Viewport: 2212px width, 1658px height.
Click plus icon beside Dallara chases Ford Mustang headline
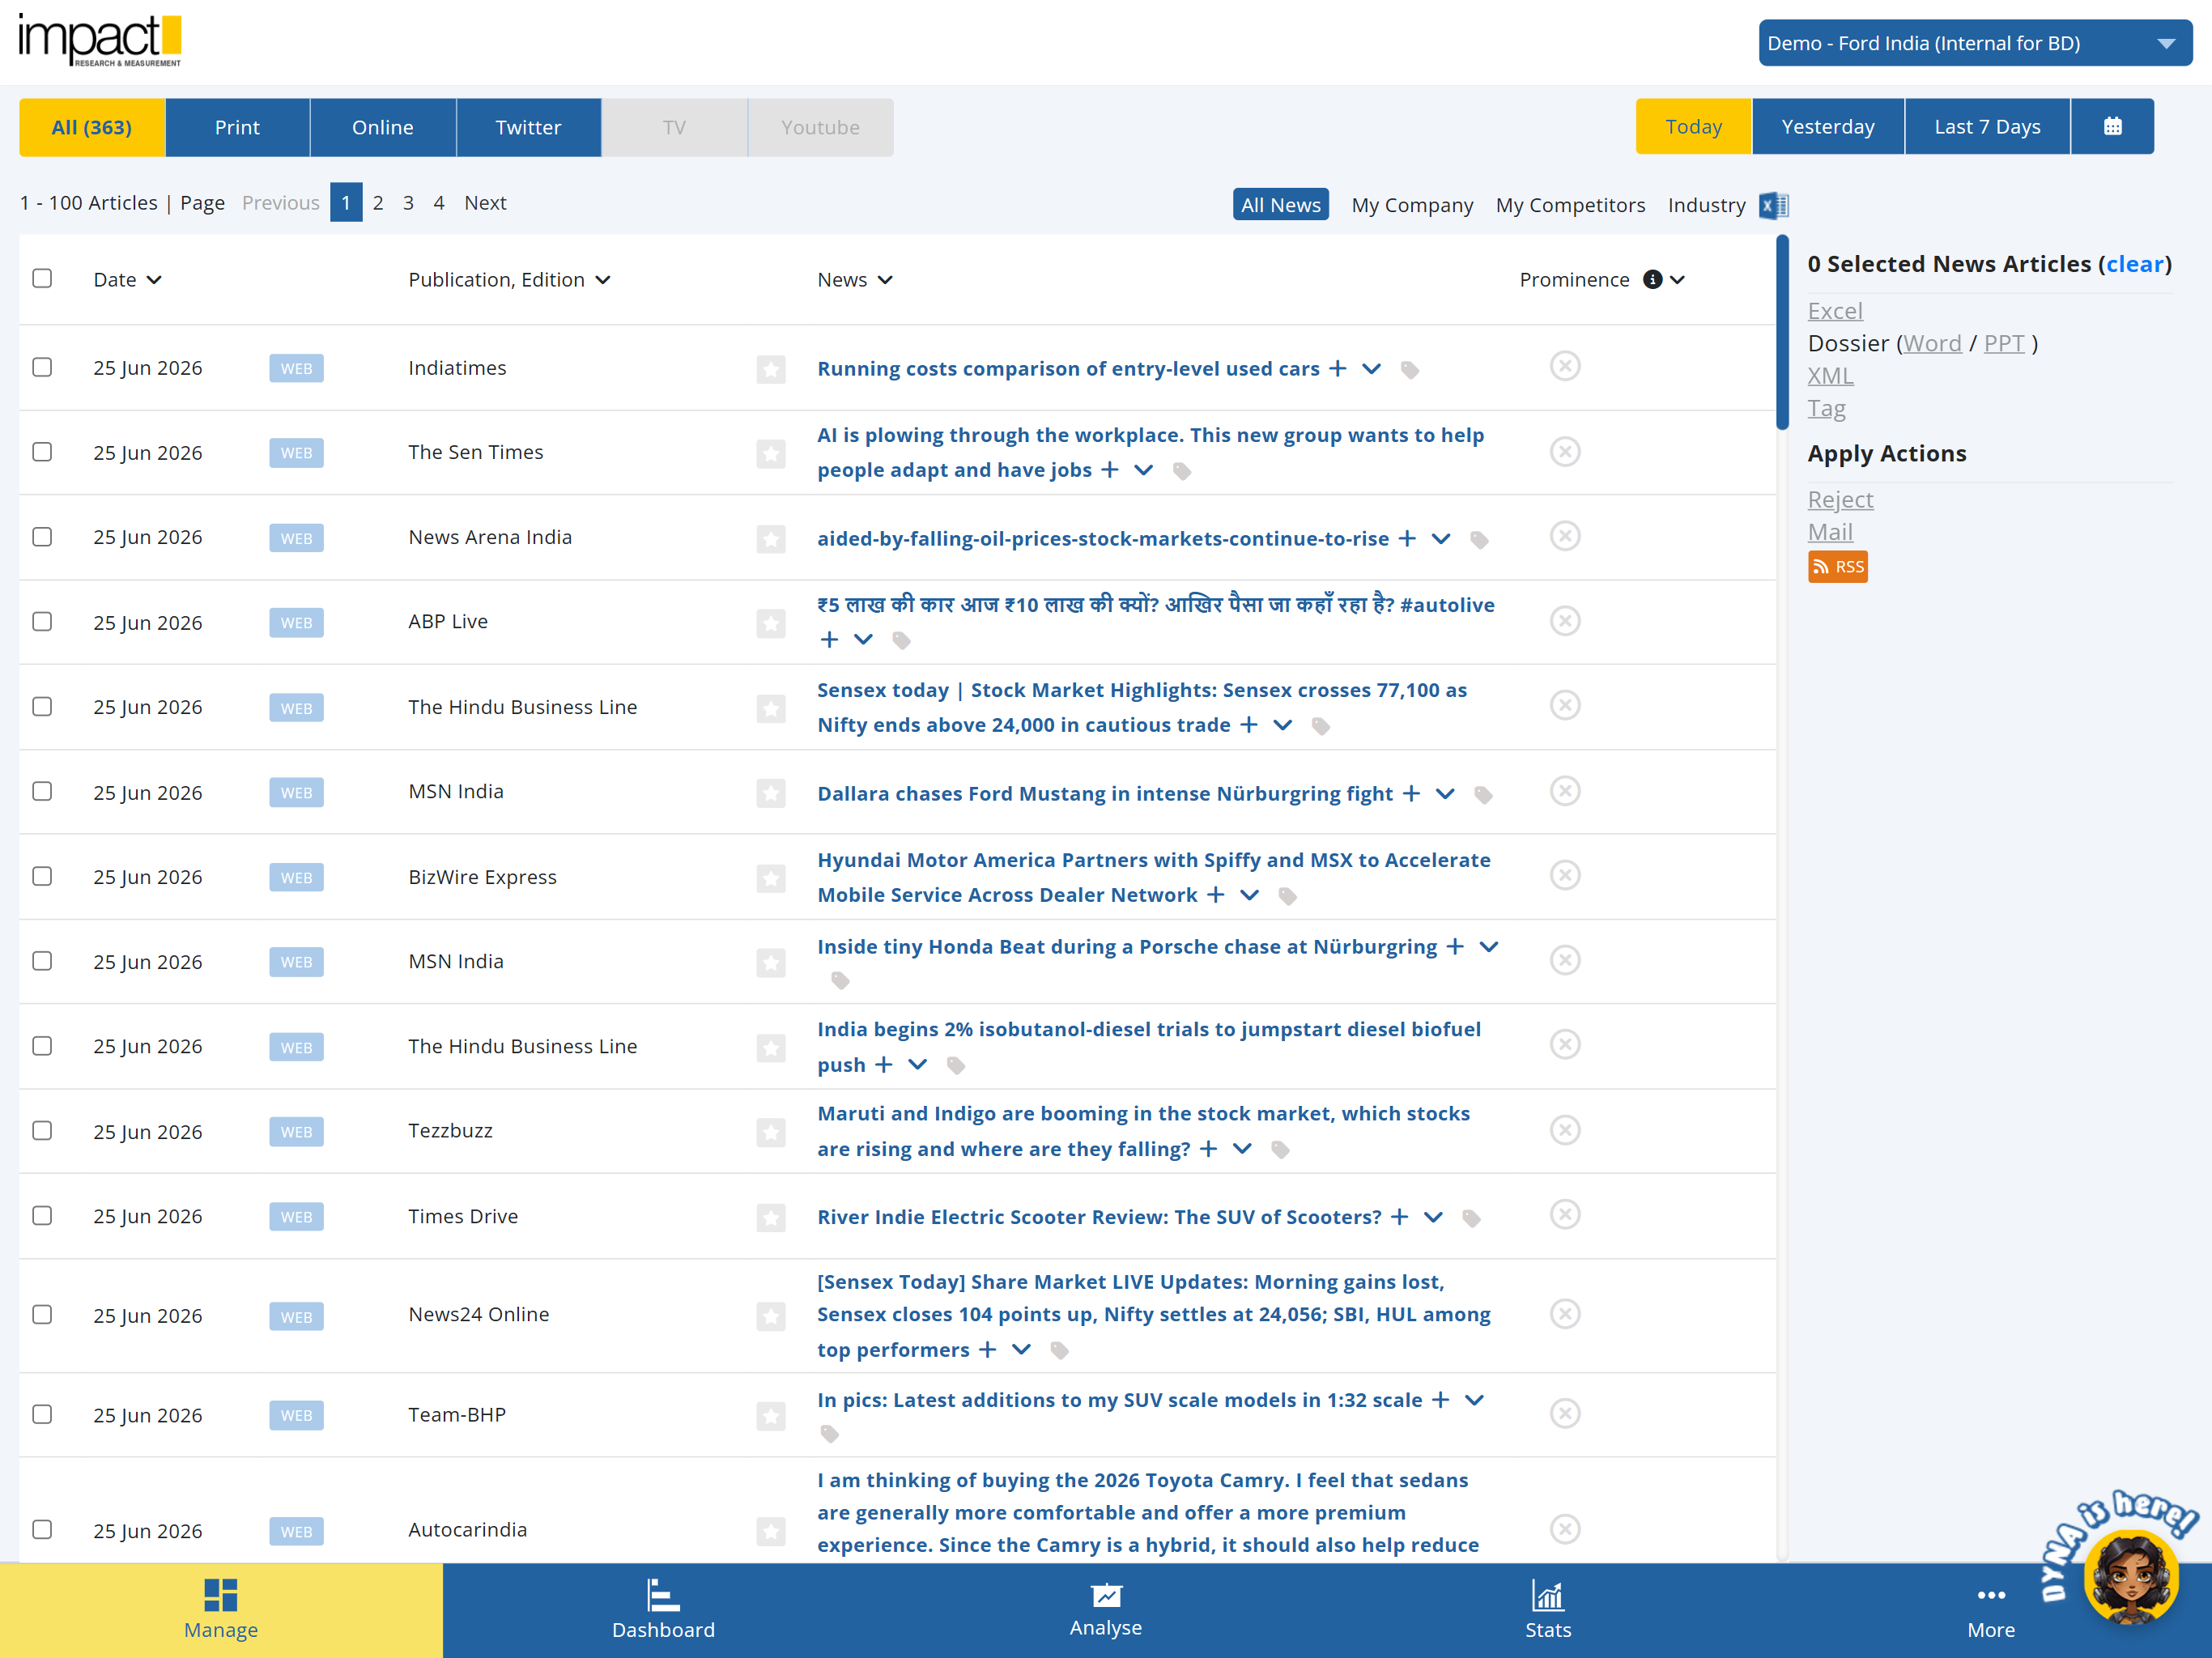pos(1411,794)
